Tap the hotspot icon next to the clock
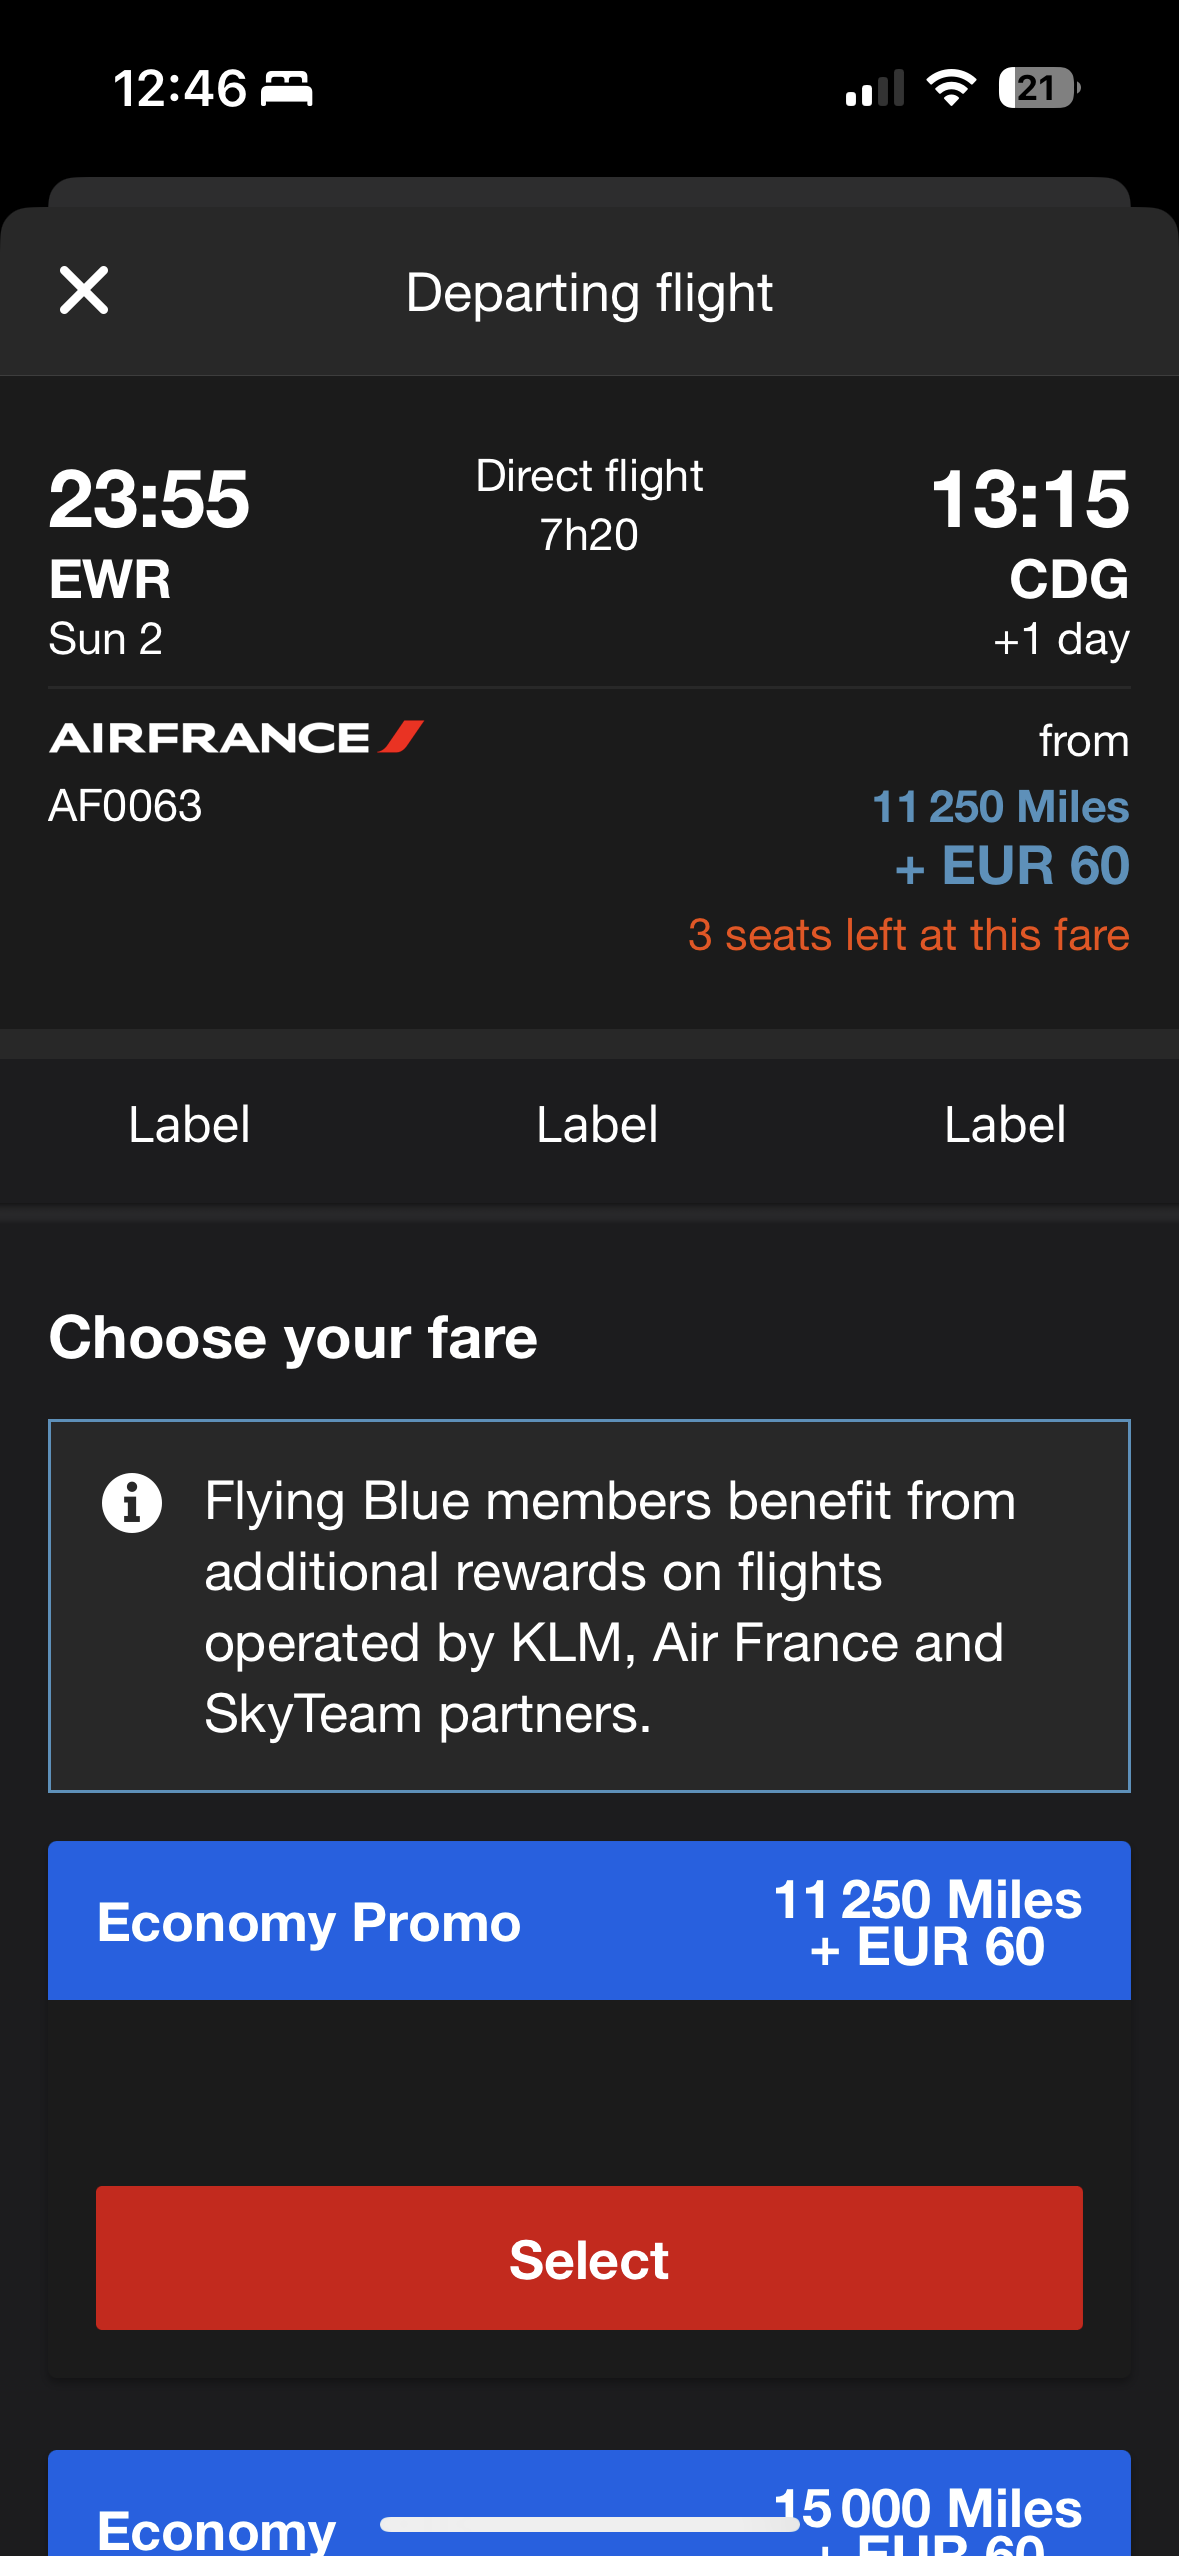This screenshot has height=2556, width=1179. (x=288, y=89)
